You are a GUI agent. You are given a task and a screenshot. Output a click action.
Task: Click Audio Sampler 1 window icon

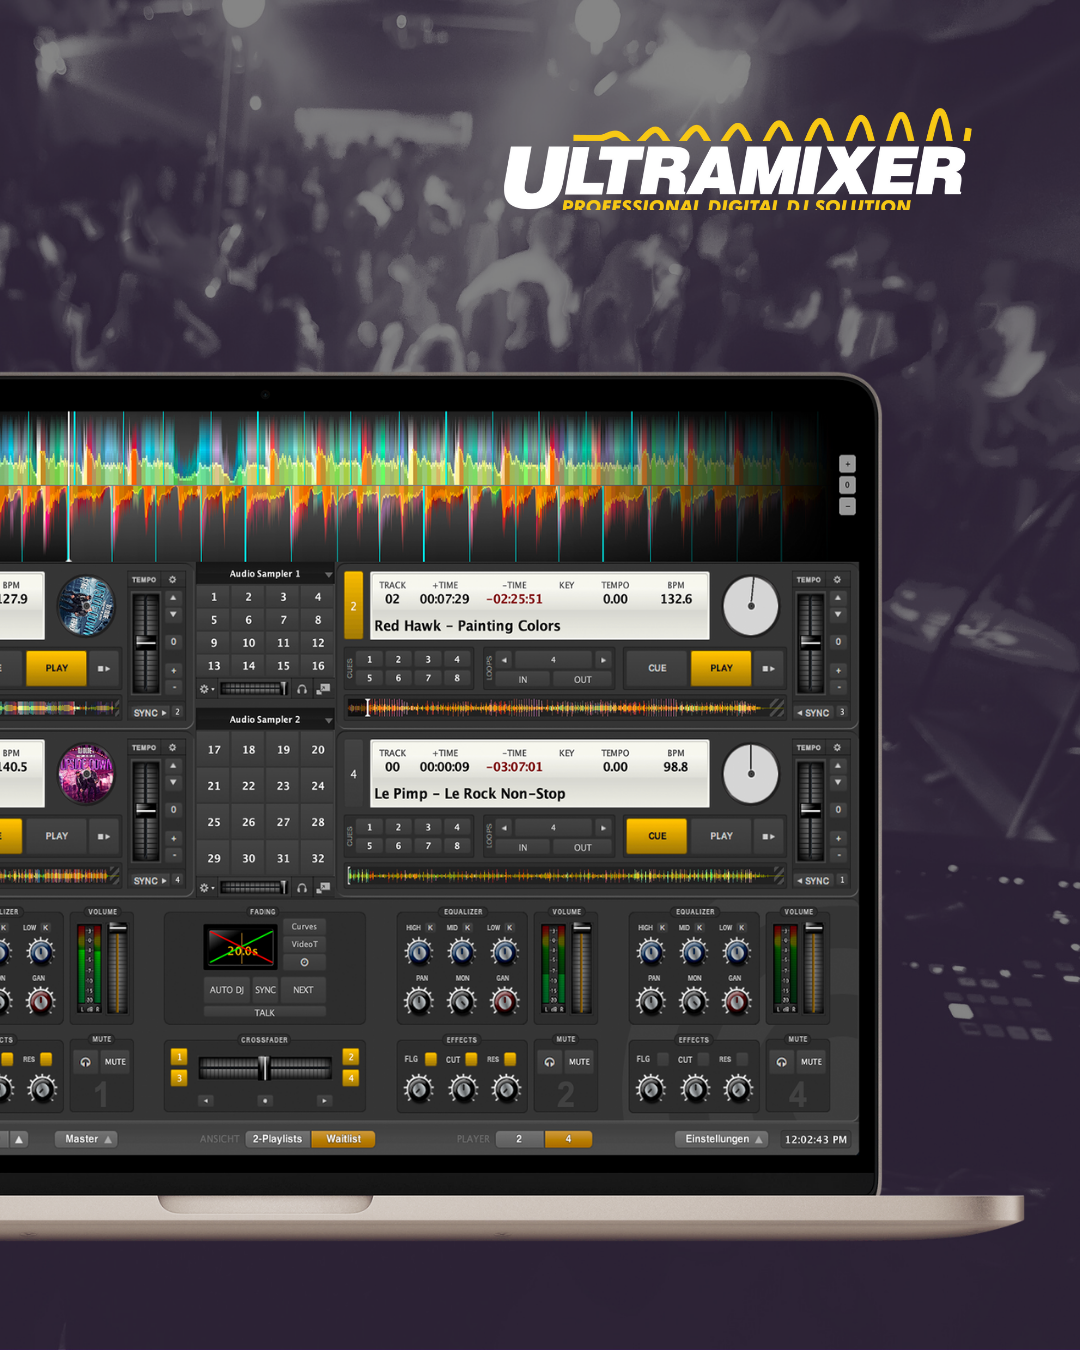[x=323, y=689]
